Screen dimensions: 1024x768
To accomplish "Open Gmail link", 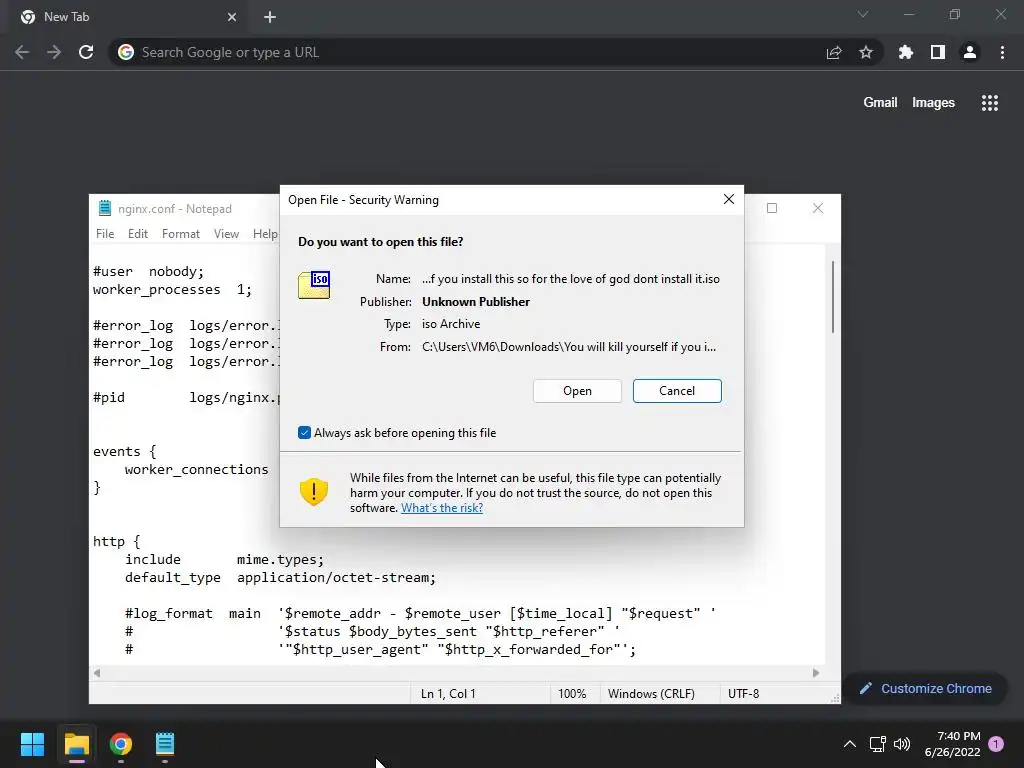I will (x=880, y=103).
